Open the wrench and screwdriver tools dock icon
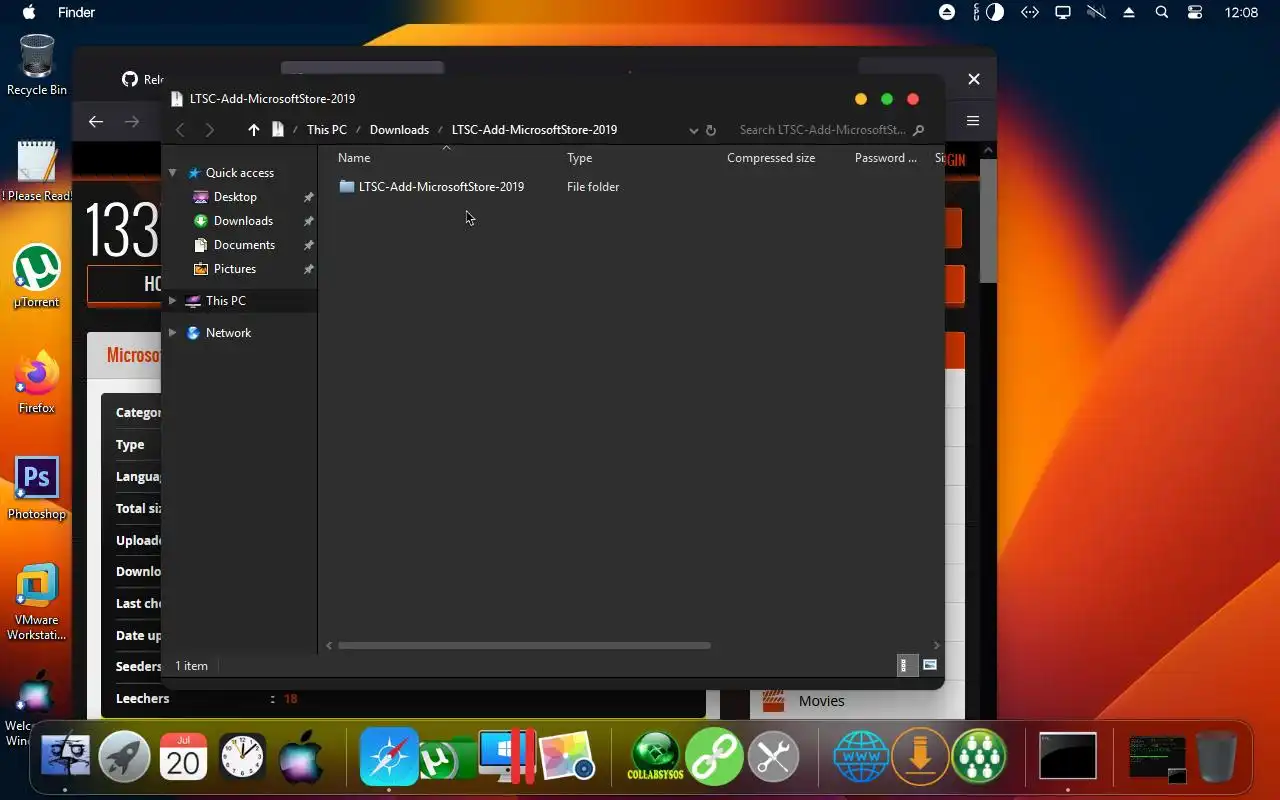1280x800 pixels. point(773,757)
